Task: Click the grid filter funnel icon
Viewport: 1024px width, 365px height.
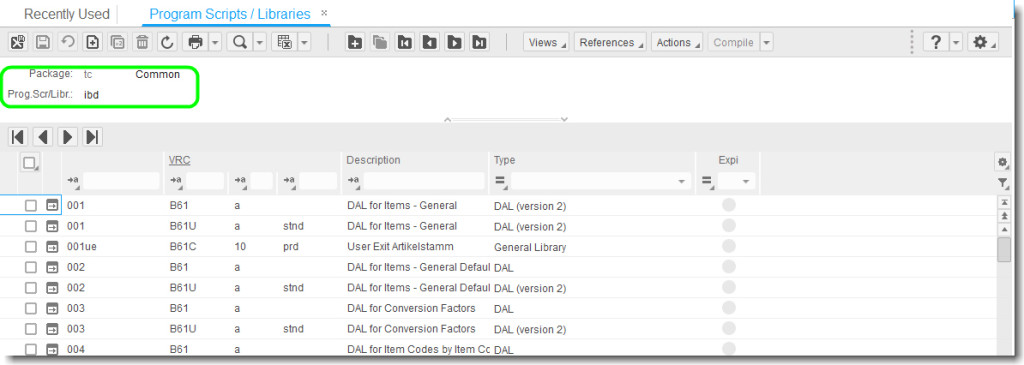Action: click(x=1003, y=183)
